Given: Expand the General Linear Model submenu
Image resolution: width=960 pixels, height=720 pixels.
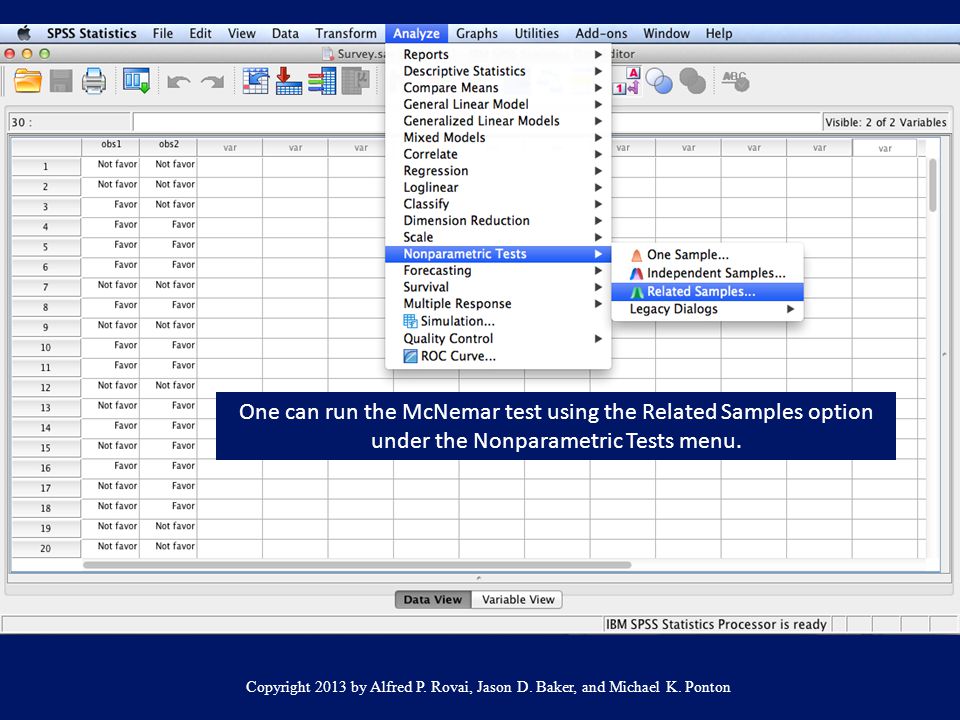Looking at the screenshot, I should click(x=498, y=104).
